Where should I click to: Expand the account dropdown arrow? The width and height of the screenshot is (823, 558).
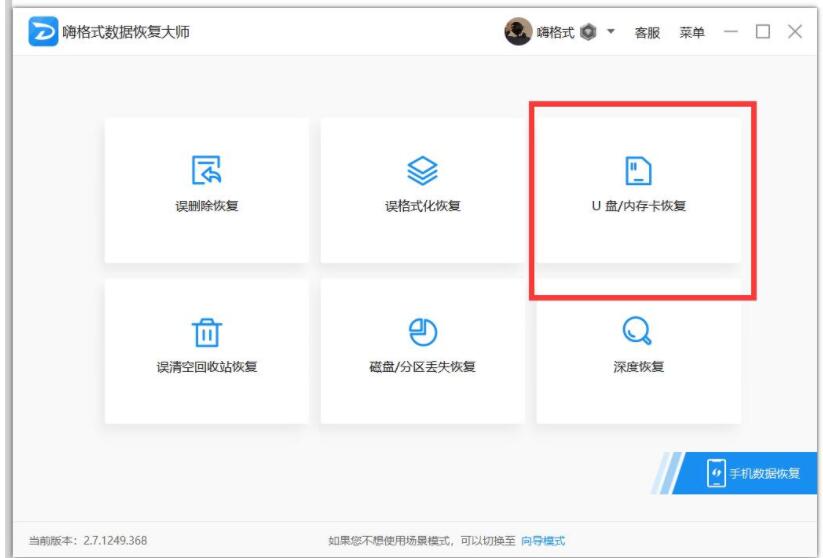611,31
